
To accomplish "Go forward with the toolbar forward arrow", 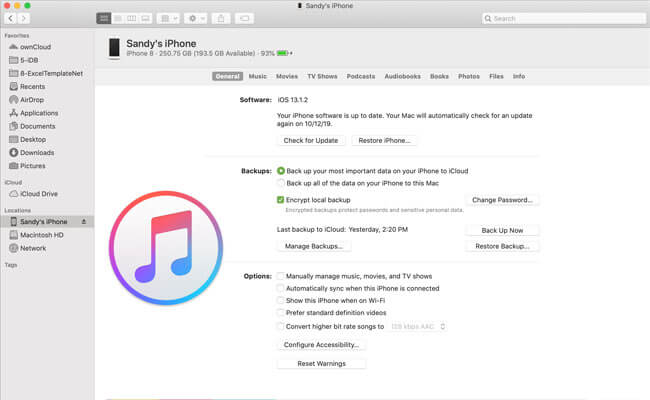I will pos(24,18).
